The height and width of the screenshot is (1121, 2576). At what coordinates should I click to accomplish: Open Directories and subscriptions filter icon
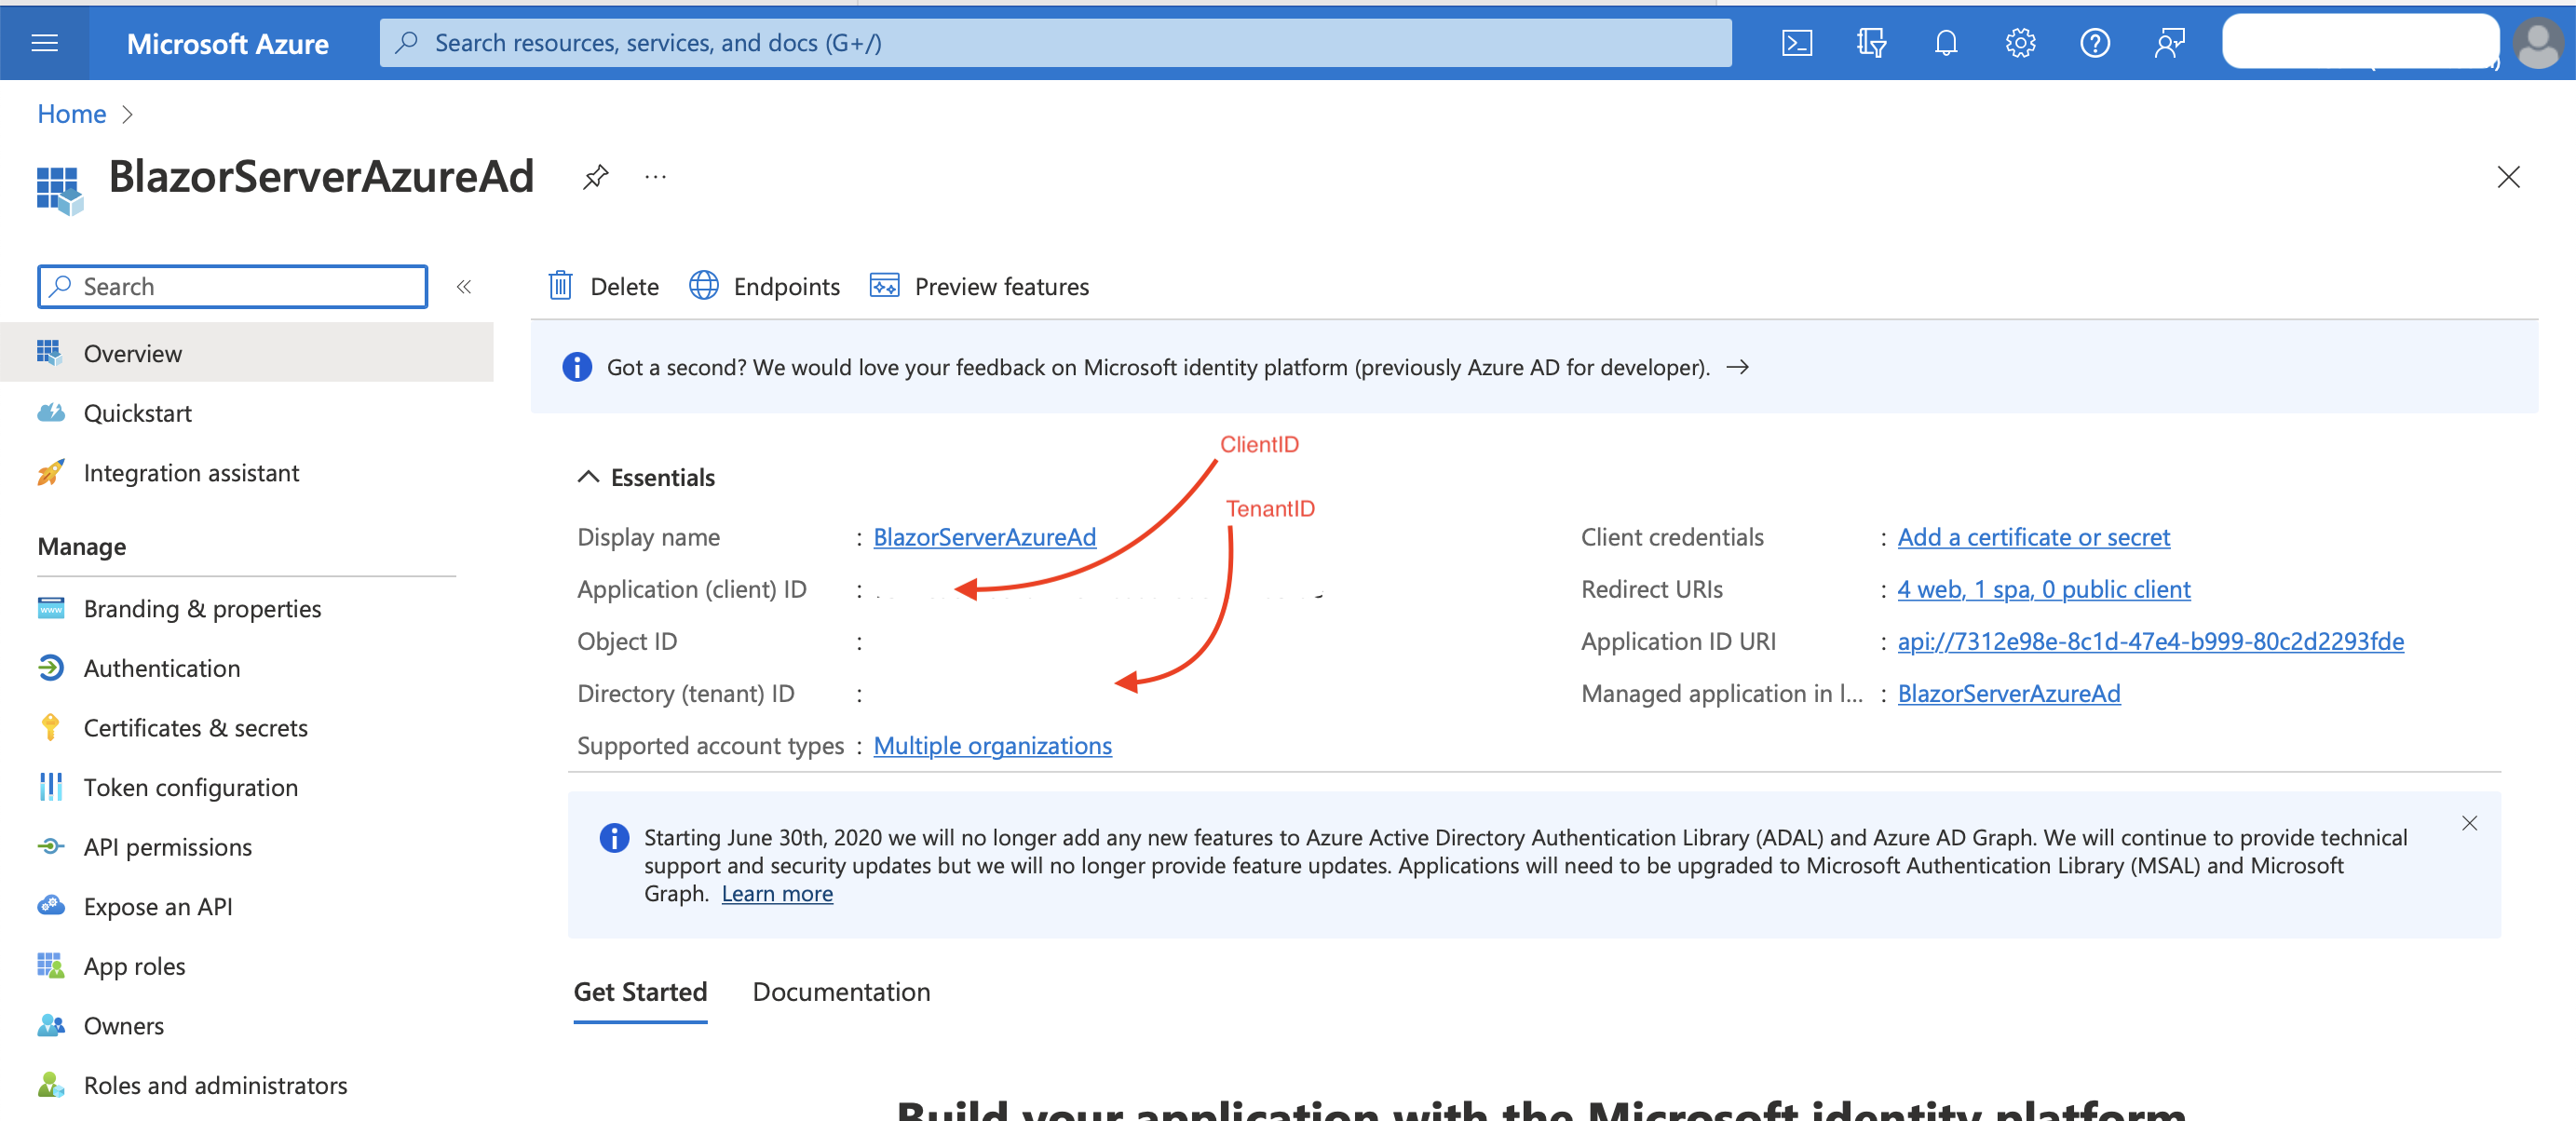pos(1870,43)
